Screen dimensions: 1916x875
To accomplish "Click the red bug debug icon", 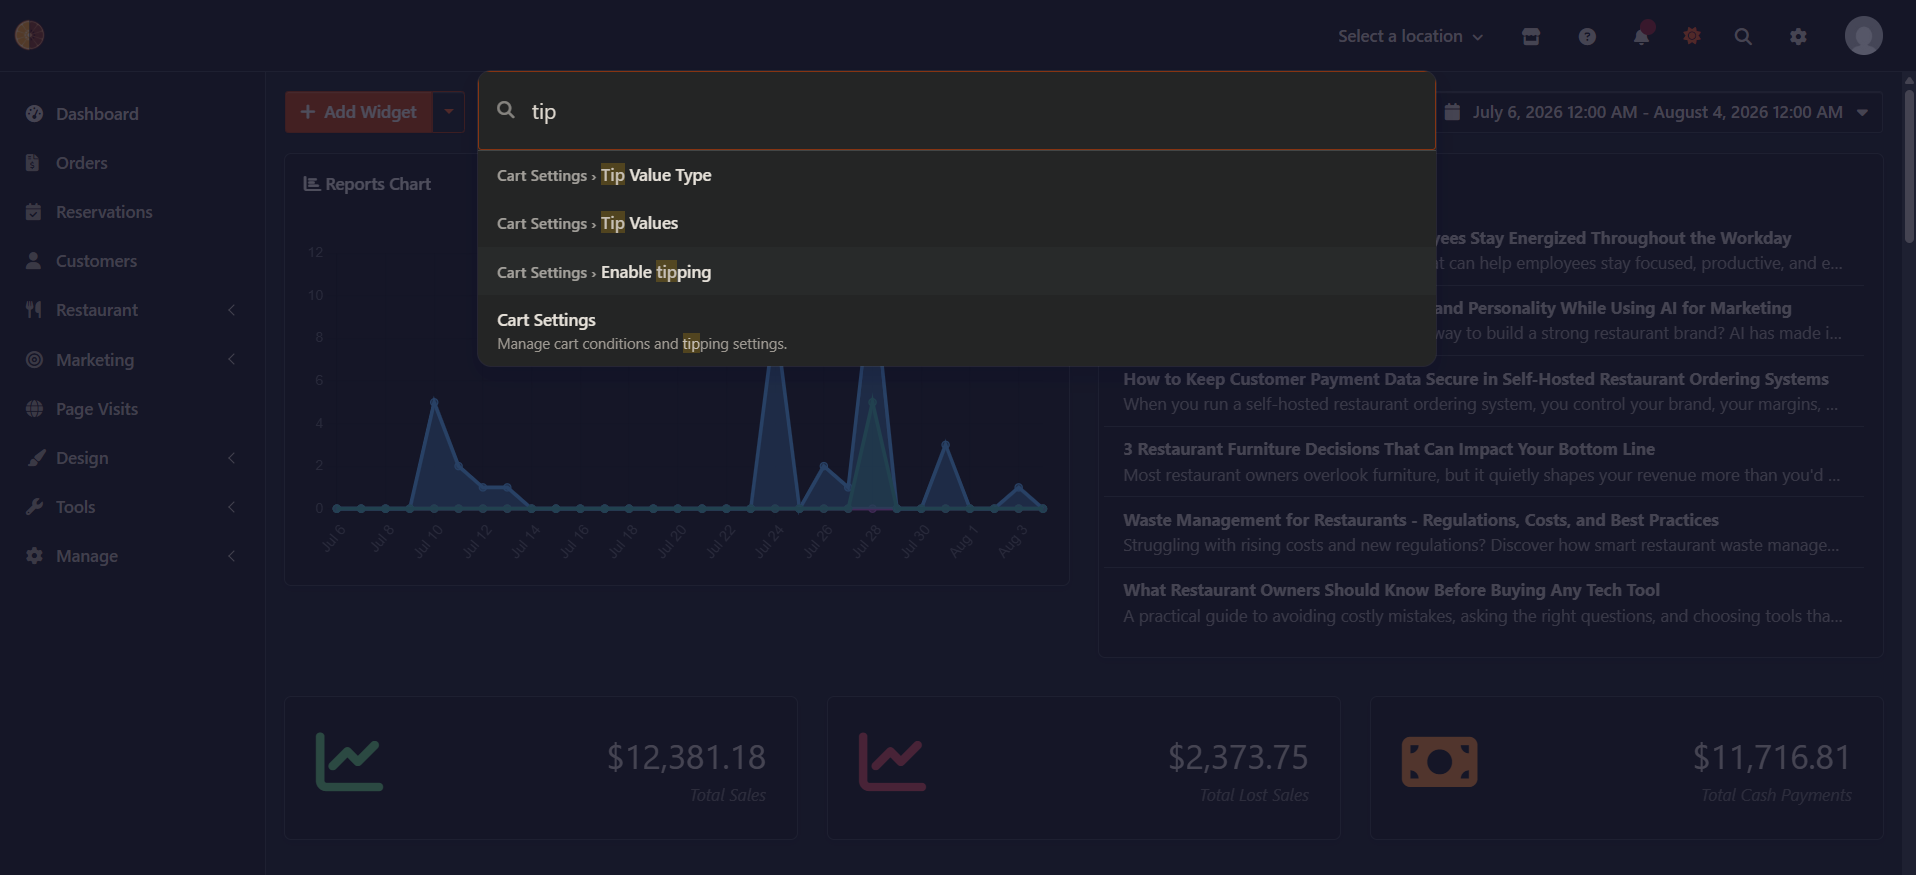I will [x=1692, y=36].
